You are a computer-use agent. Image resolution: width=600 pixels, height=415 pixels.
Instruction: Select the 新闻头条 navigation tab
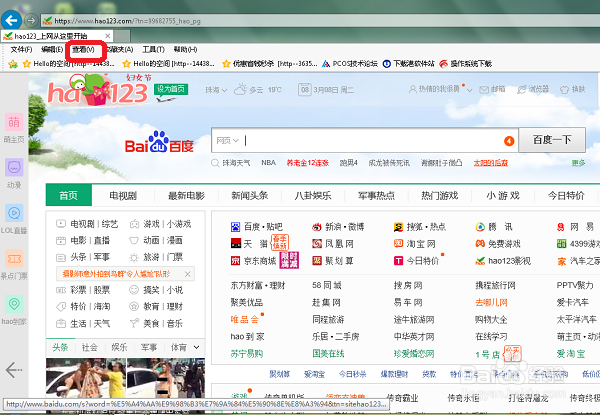tap(249, 196)
